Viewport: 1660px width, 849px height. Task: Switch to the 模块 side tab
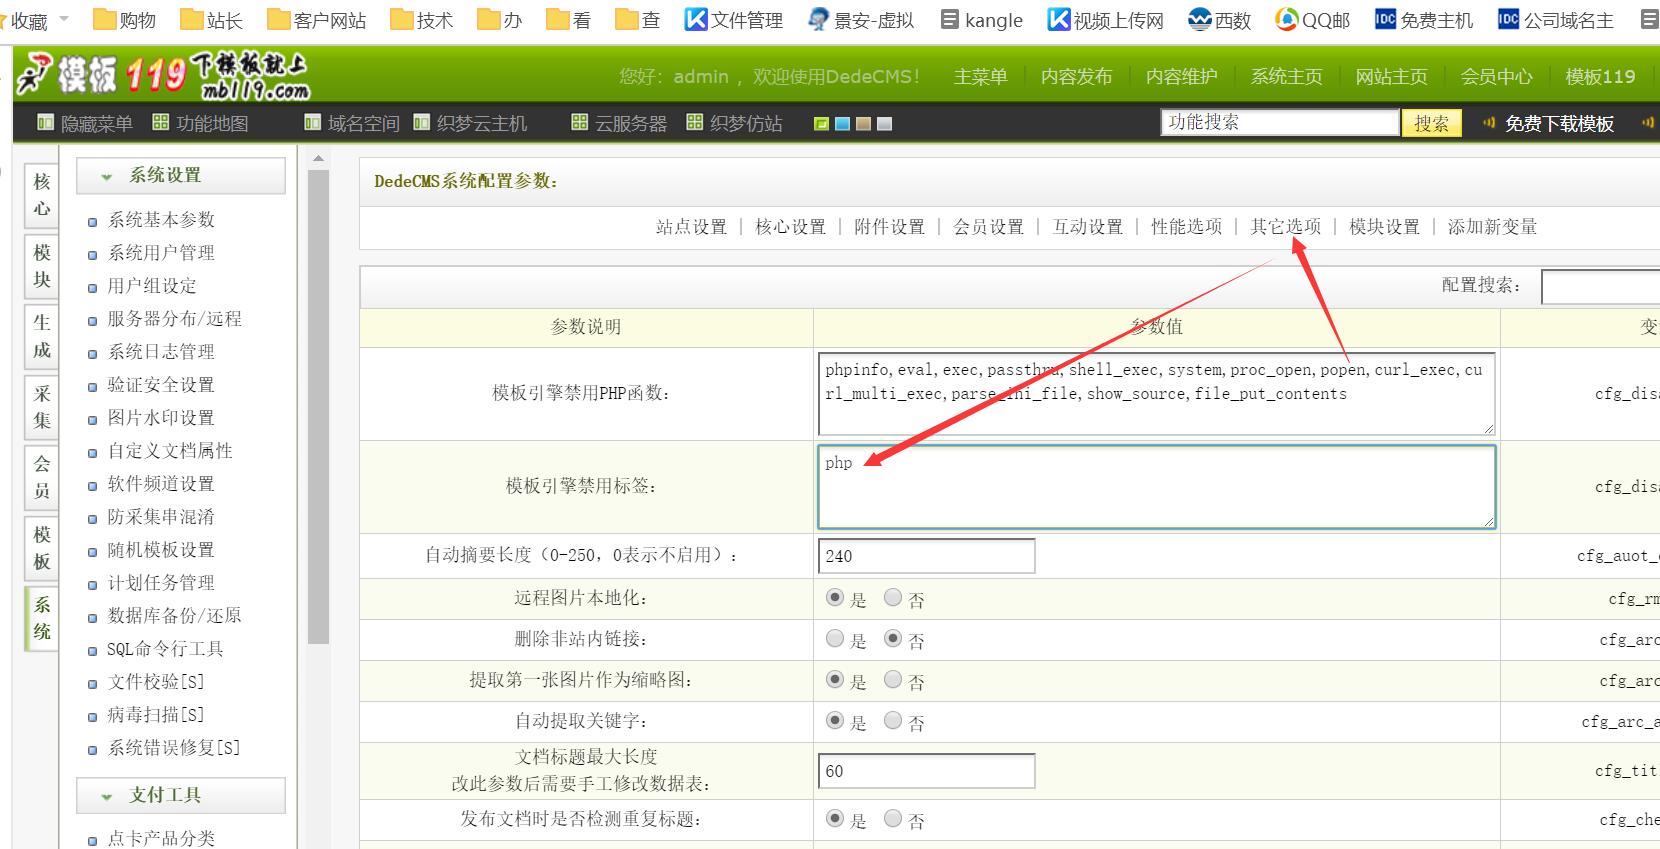click(x=41, y=265)
